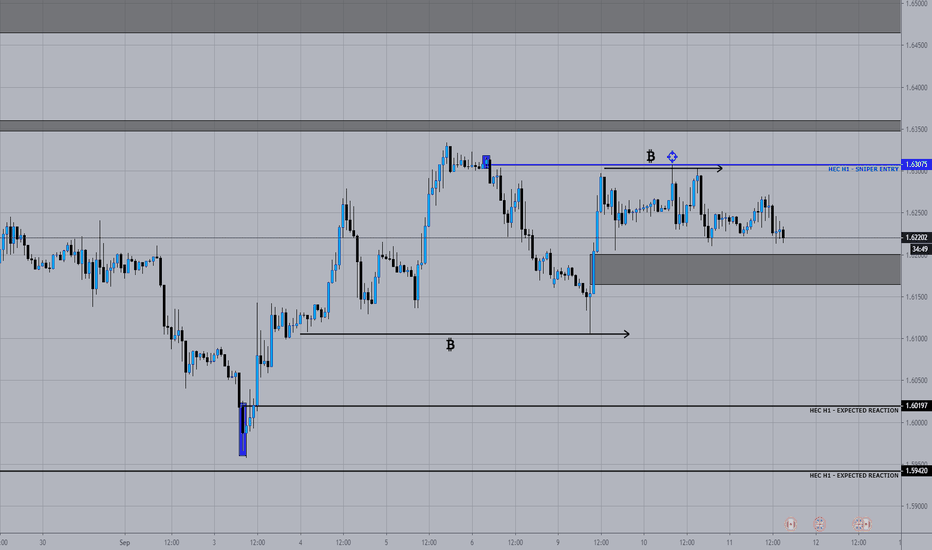
Task: Select the 1.59420 price level label
Action: click(916, 471)
